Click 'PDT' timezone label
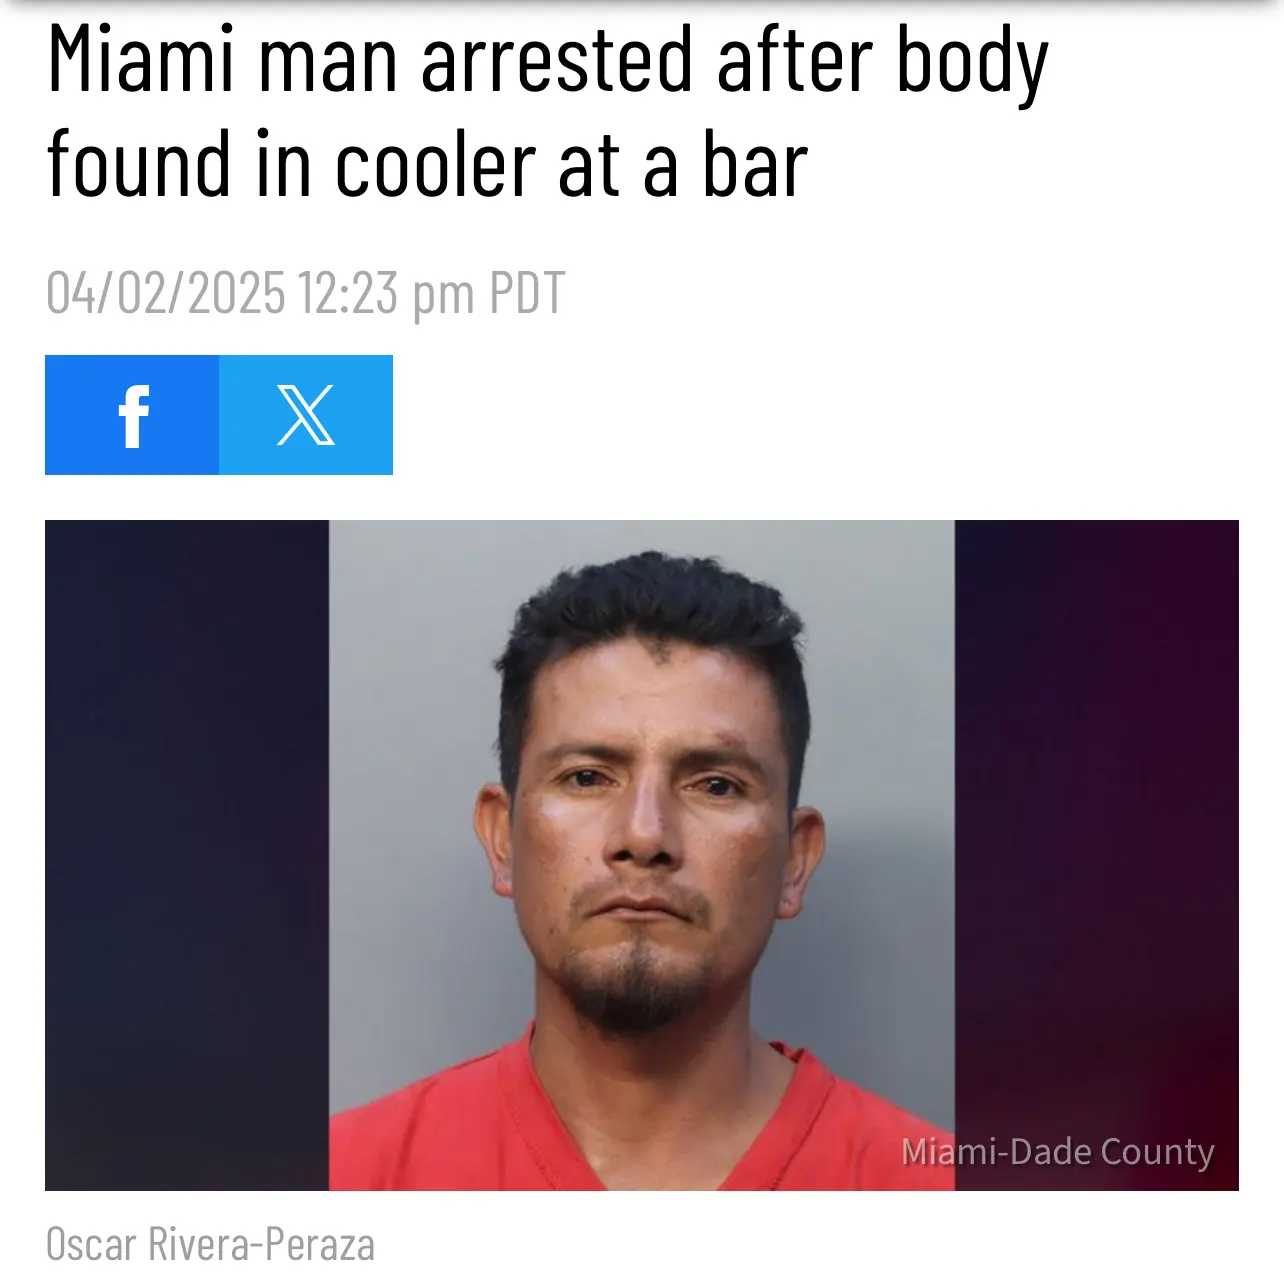This screenshot has width=1284, height=1284. (527, 293)
